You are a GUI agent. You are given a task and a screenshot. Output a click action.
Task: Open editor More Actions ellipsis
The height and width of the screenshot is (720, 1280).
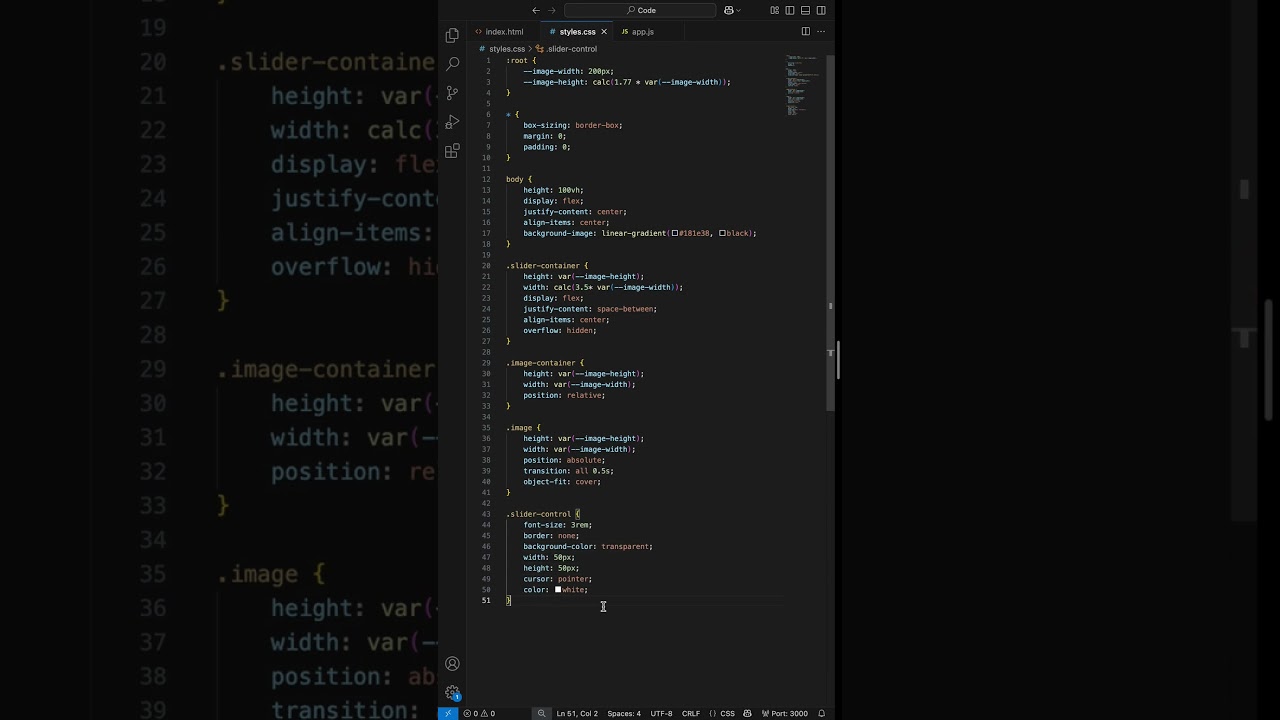[821, 31]
